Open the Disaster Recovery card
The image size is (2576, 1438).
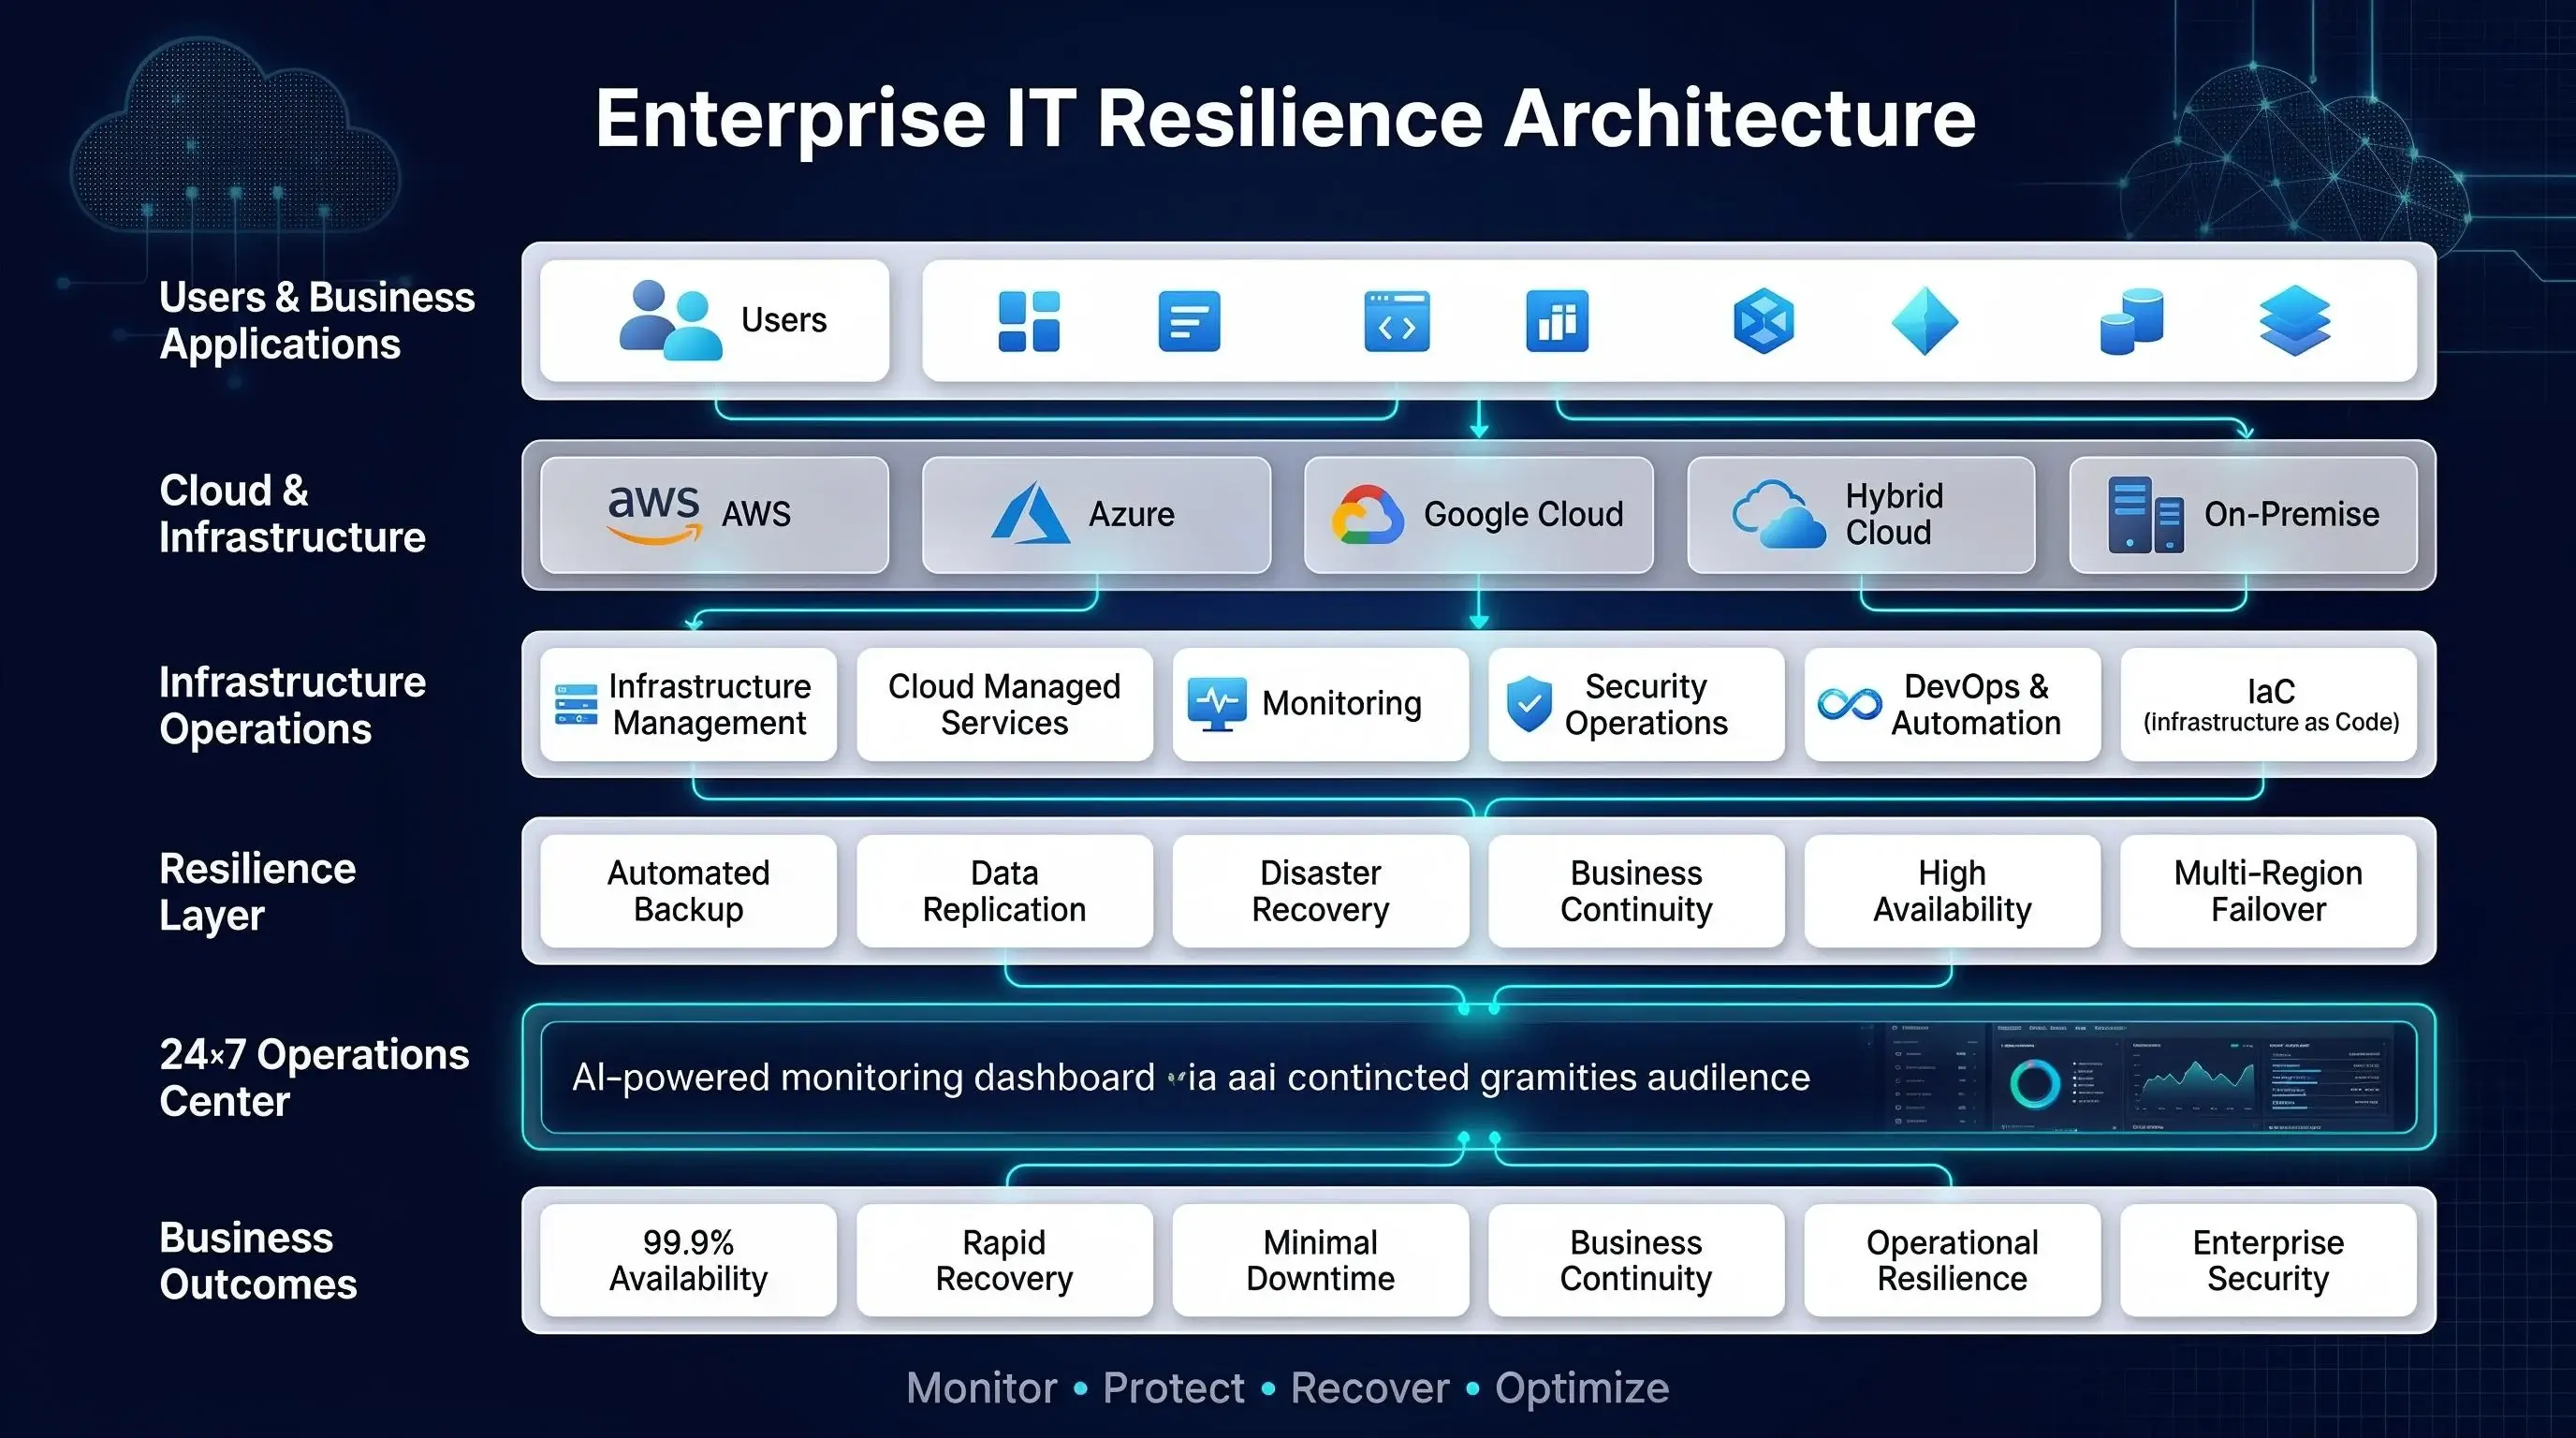click(1320, 891)
